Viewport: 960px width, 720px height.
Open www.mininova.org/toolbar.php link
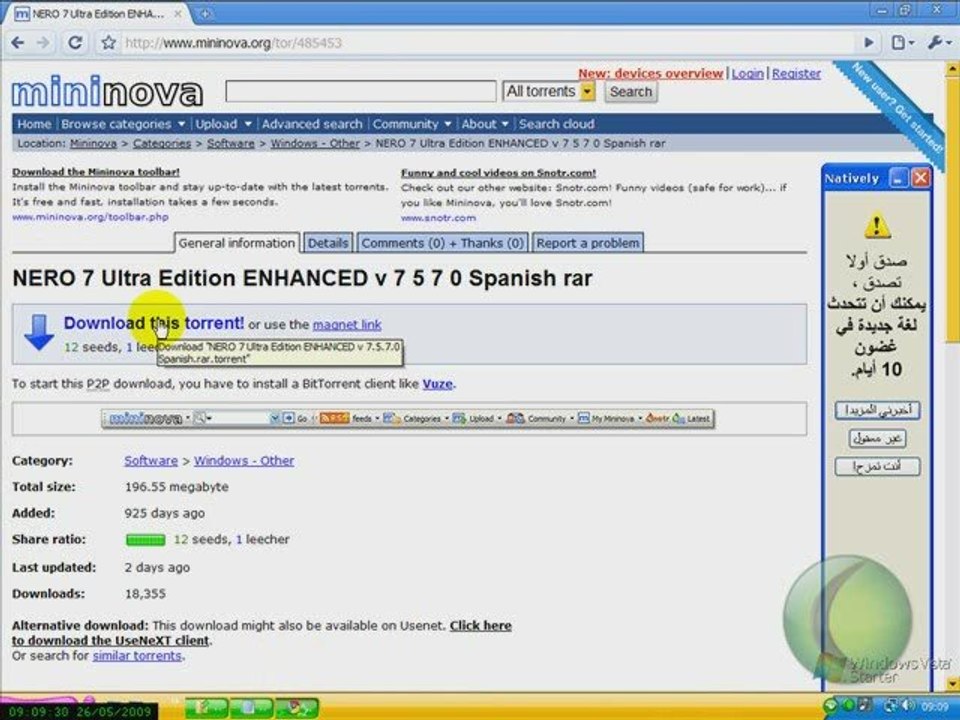click(90, 217)
